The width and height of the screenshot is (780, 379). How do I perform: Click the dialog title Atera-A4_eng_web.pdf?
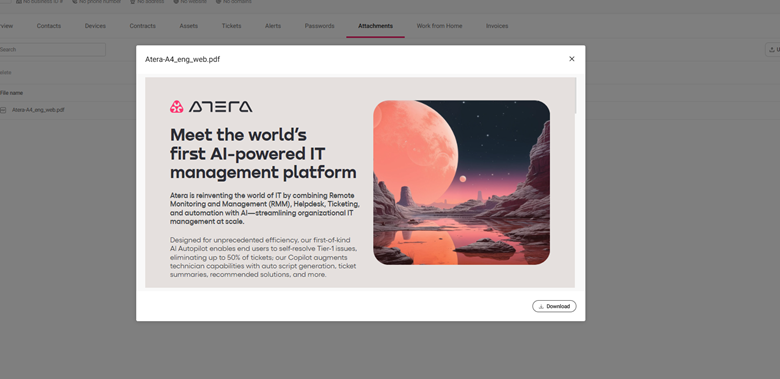tap(182, 59)
